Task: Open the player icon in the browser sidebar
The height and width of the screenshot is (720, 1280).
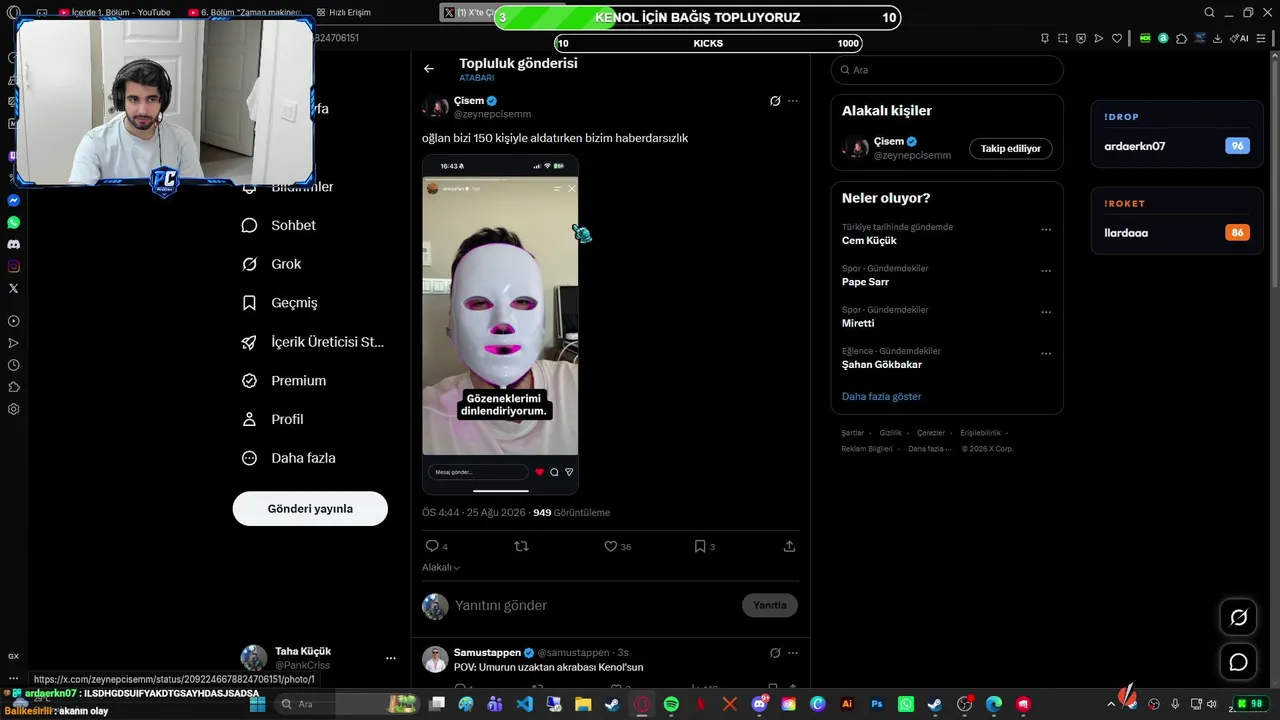Action: click(x=13, y=321)
